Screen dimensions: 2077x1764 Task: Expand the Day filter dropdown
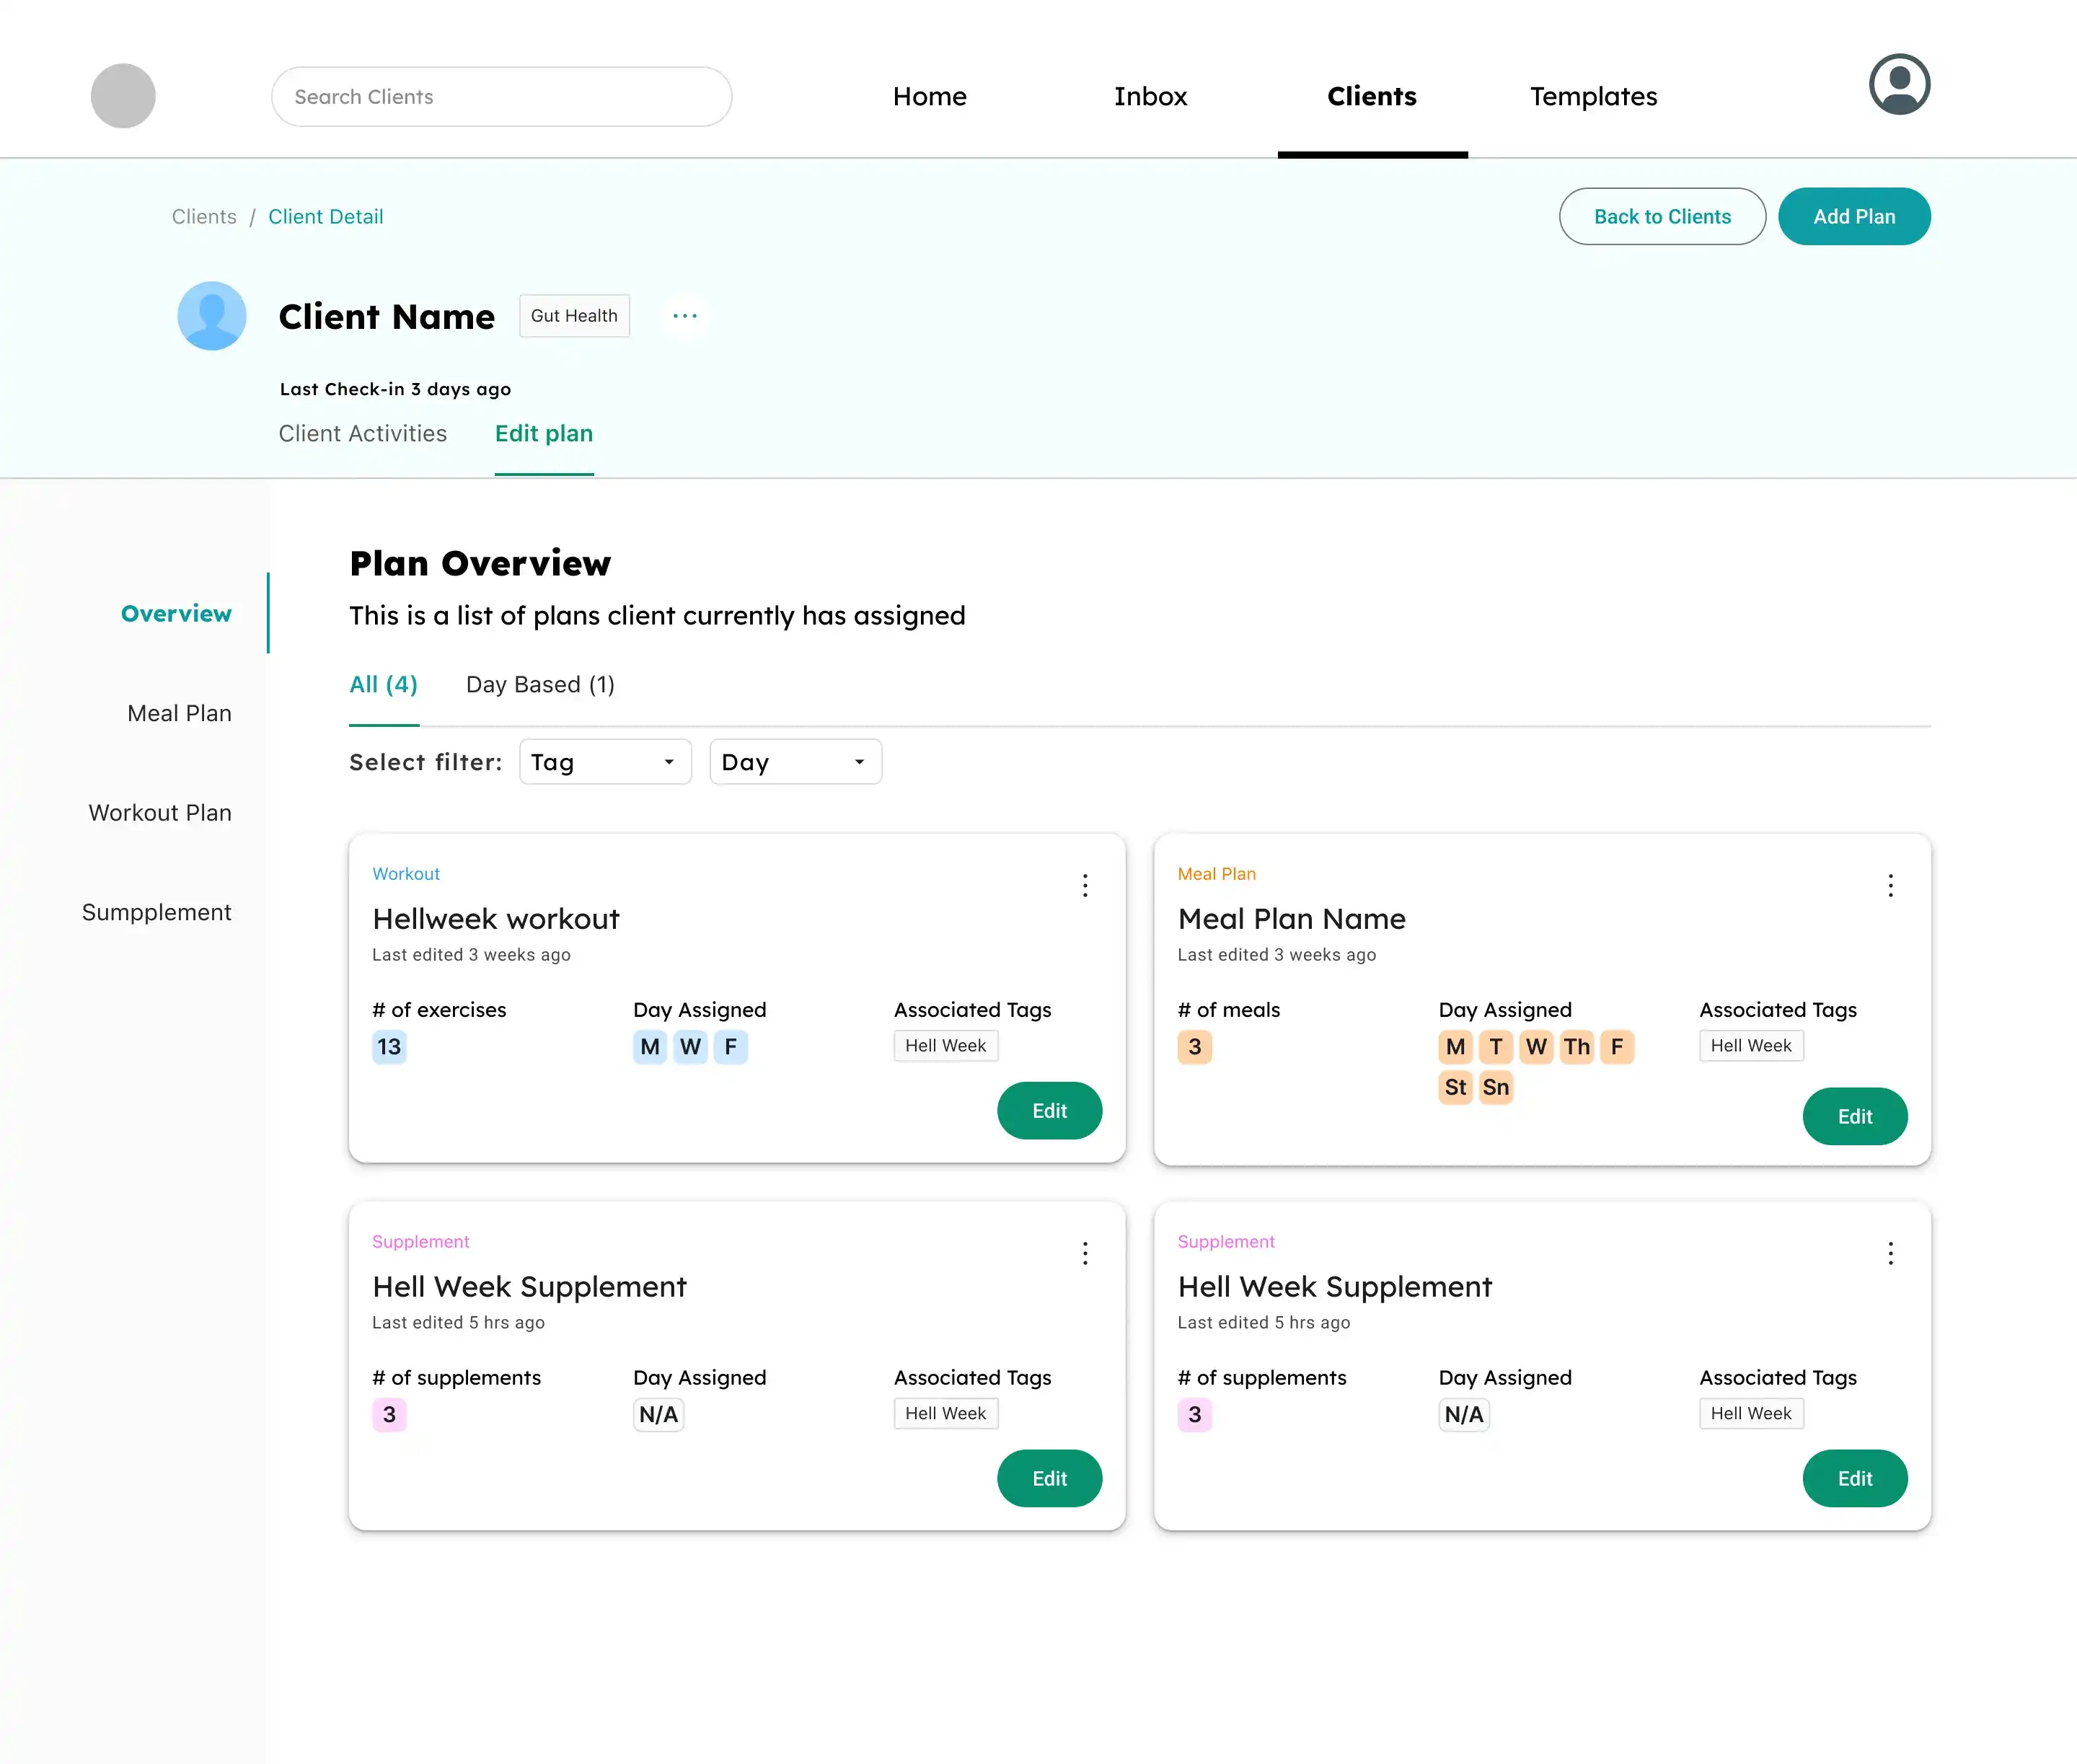pyautogui.click(x=795, y=762)
